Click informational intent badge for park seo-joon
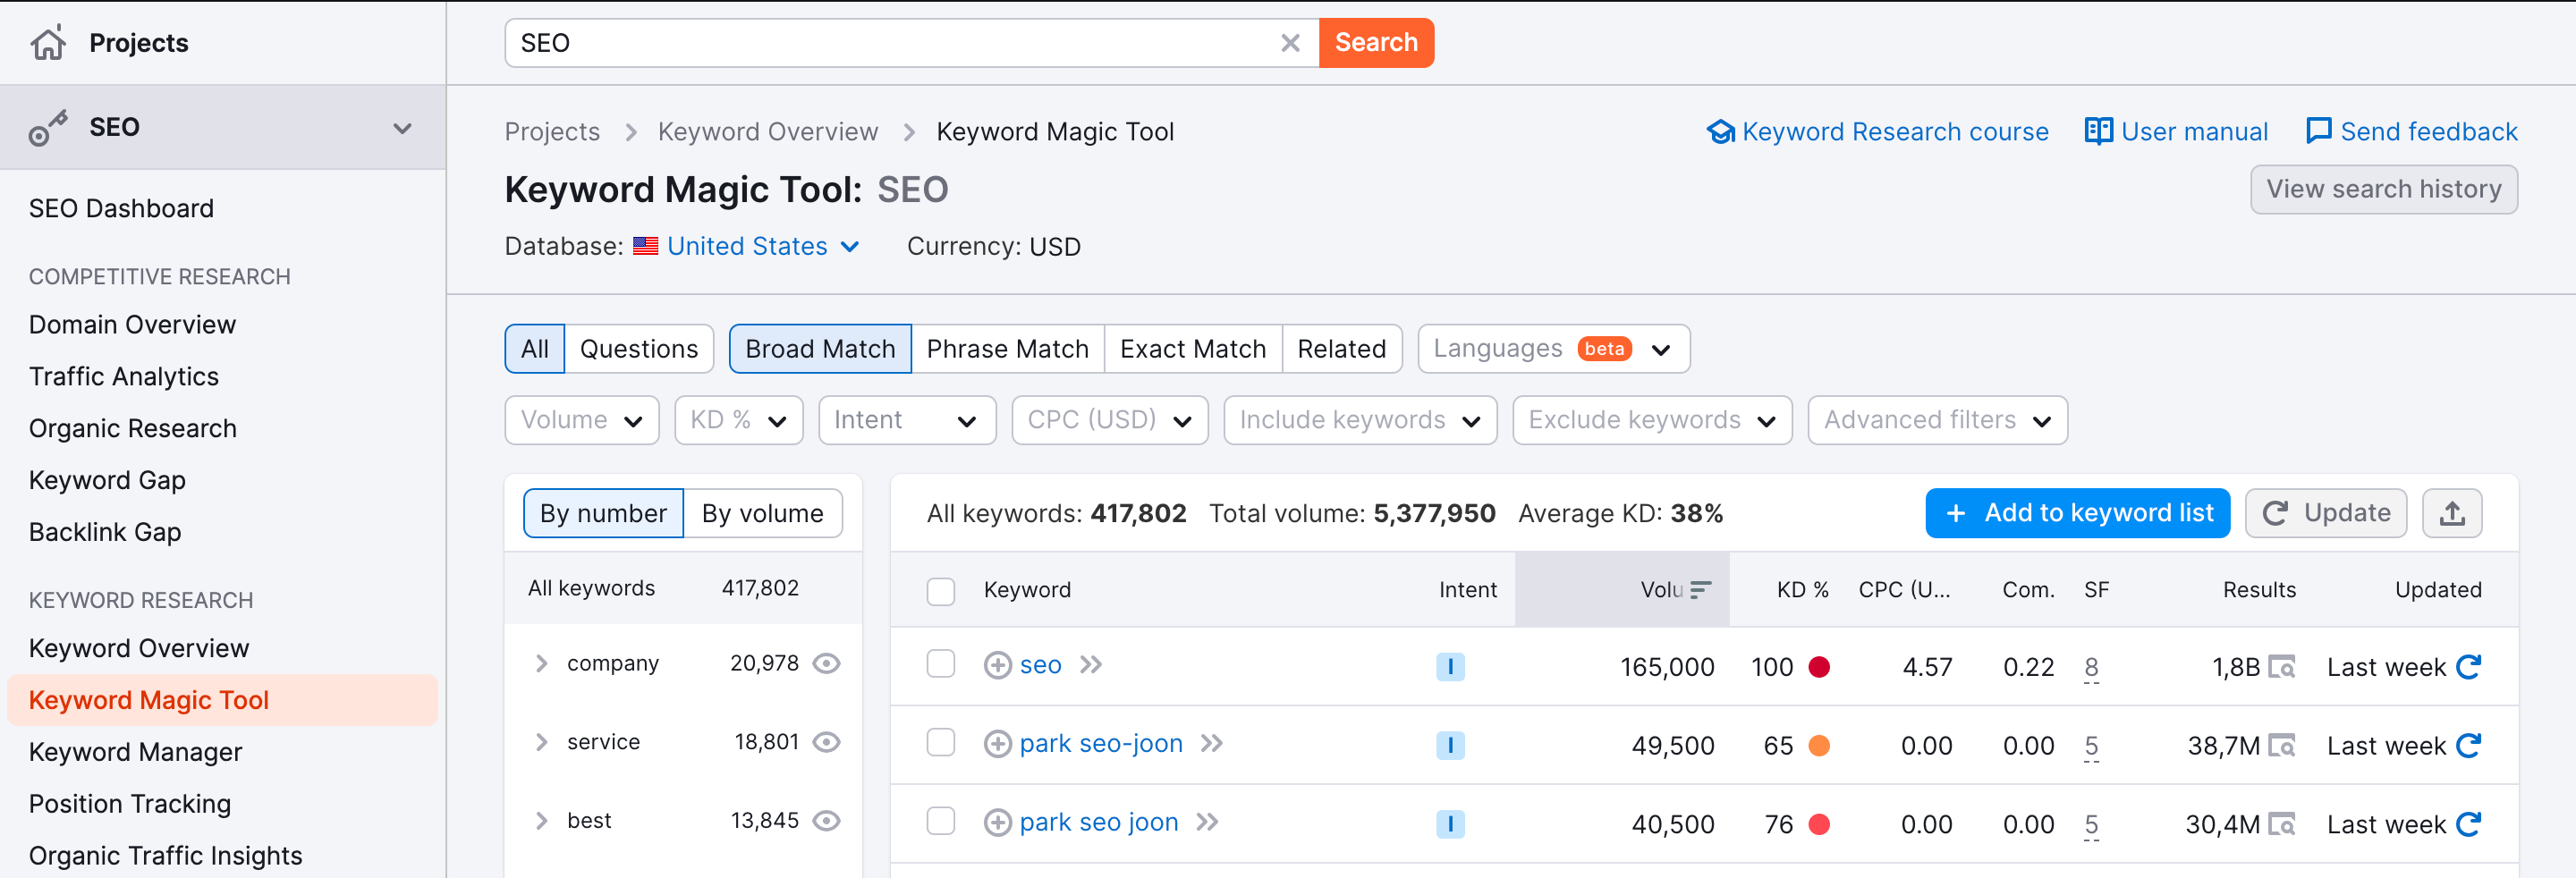The height and width of the screenshot is (878, 2576). tap(1450, 746)
